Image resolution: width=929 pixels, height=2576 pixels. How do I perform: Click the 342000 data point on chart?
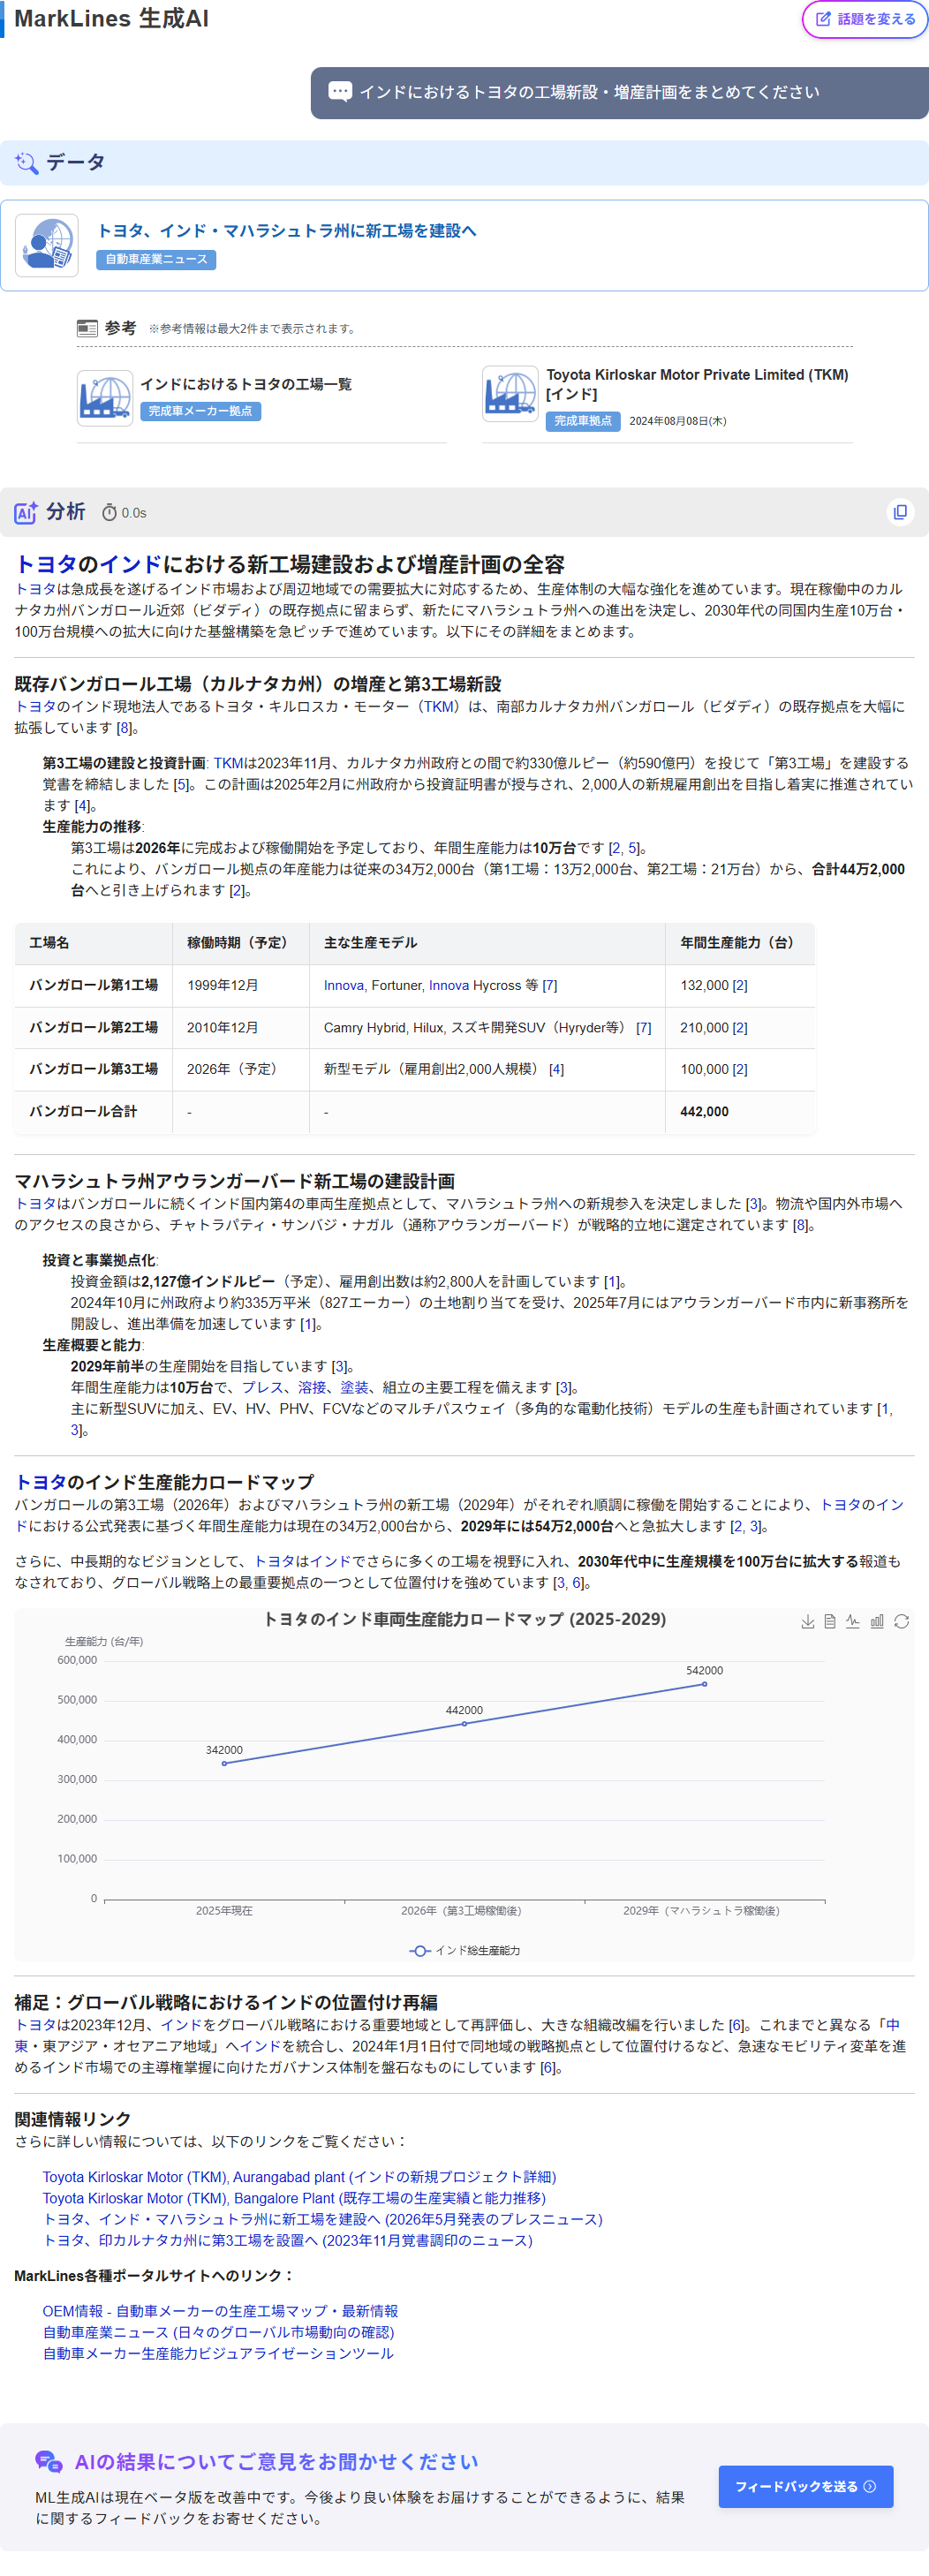pos(224,1763)
